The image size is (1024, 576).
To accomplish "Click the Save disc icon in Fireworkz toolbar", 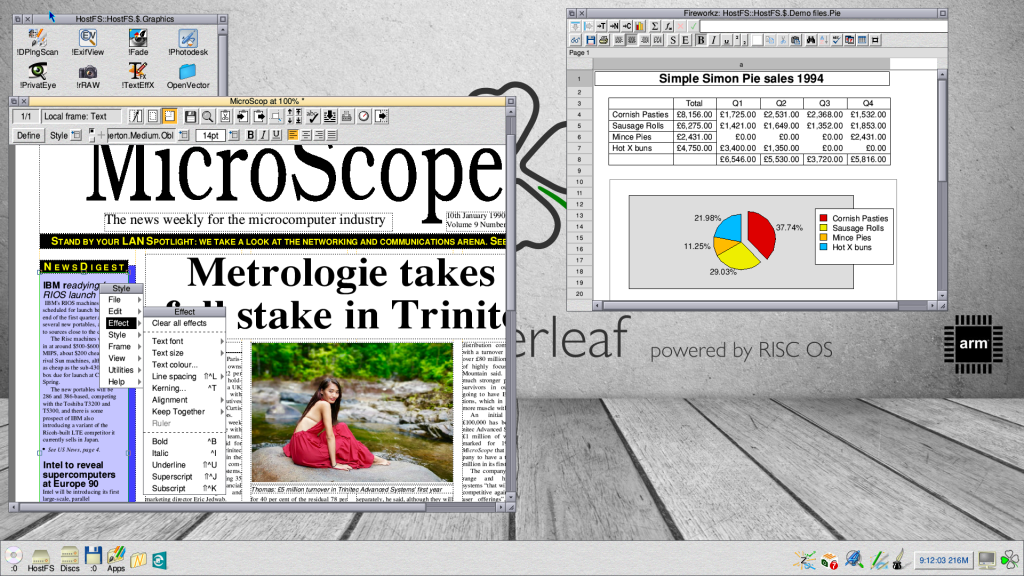I will pyautogui.click(x=589, y=39).
